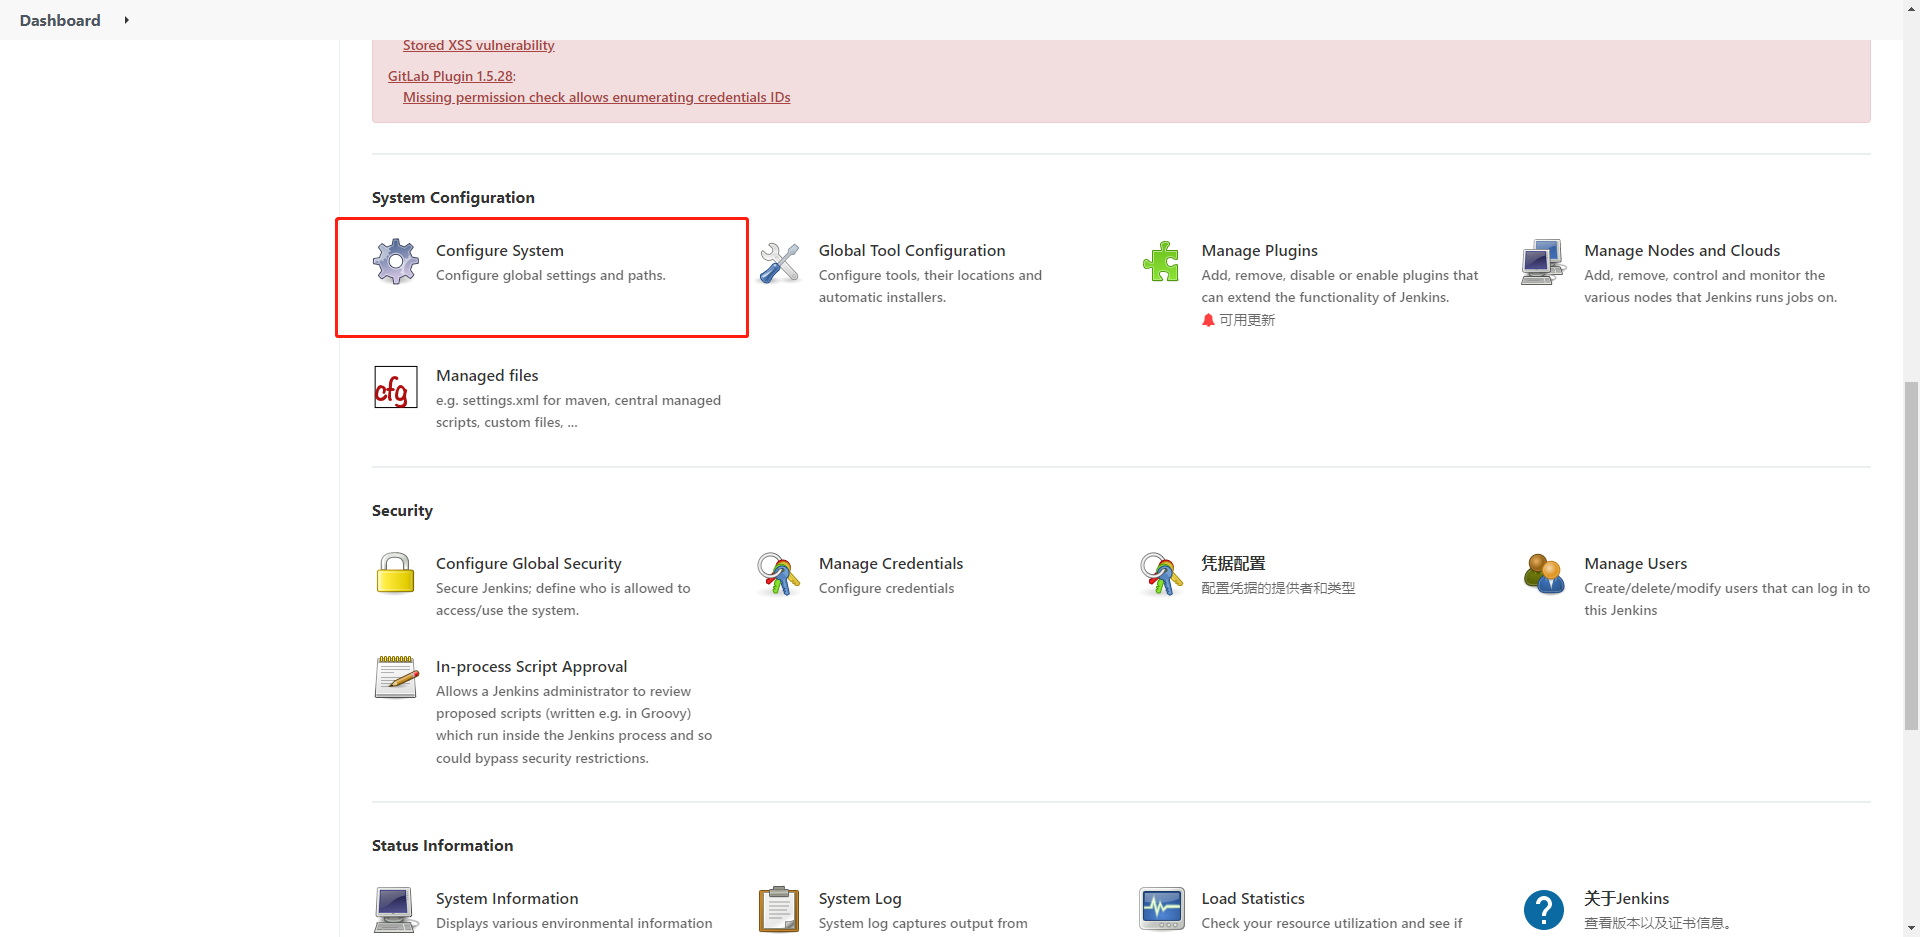The height and width of the screenshot is (937, 1920).
Task: Click the scrollbar down arrow
Action: pyautogui.click(x=1911, y=928)
